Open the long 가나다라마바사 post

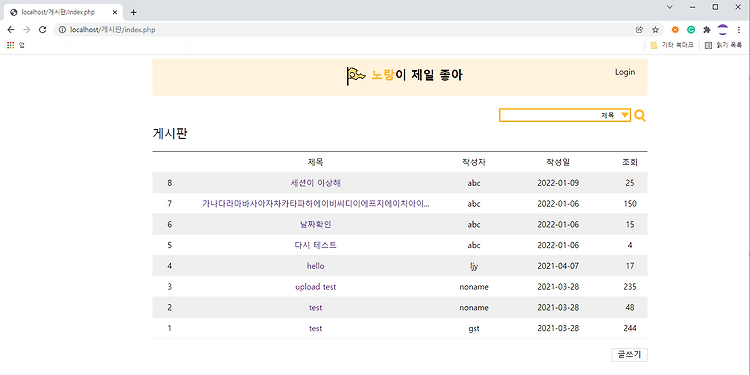316,204
